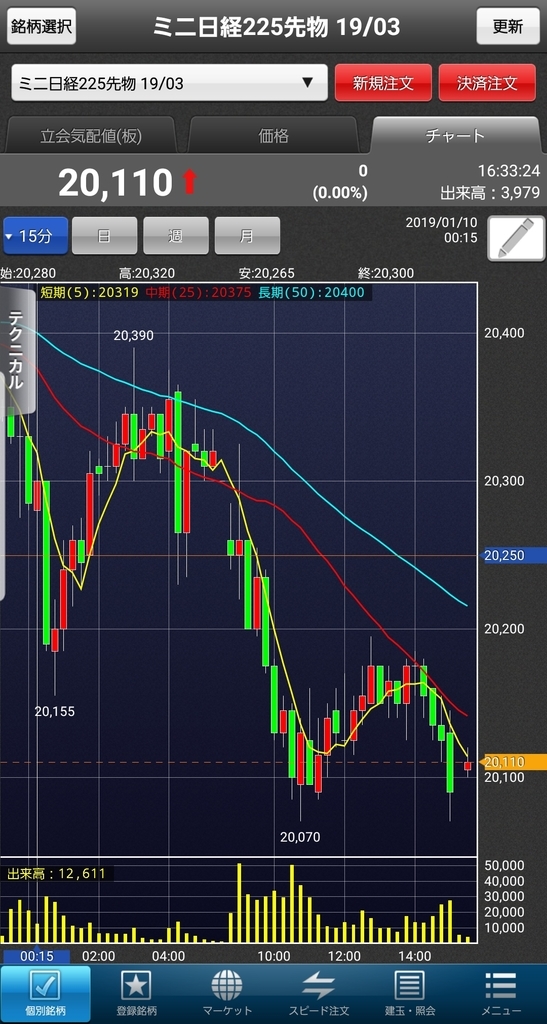Tap 銘柄選択 button
The width and height of the screenshot is (547, 1024).
(x=41, y=26)
